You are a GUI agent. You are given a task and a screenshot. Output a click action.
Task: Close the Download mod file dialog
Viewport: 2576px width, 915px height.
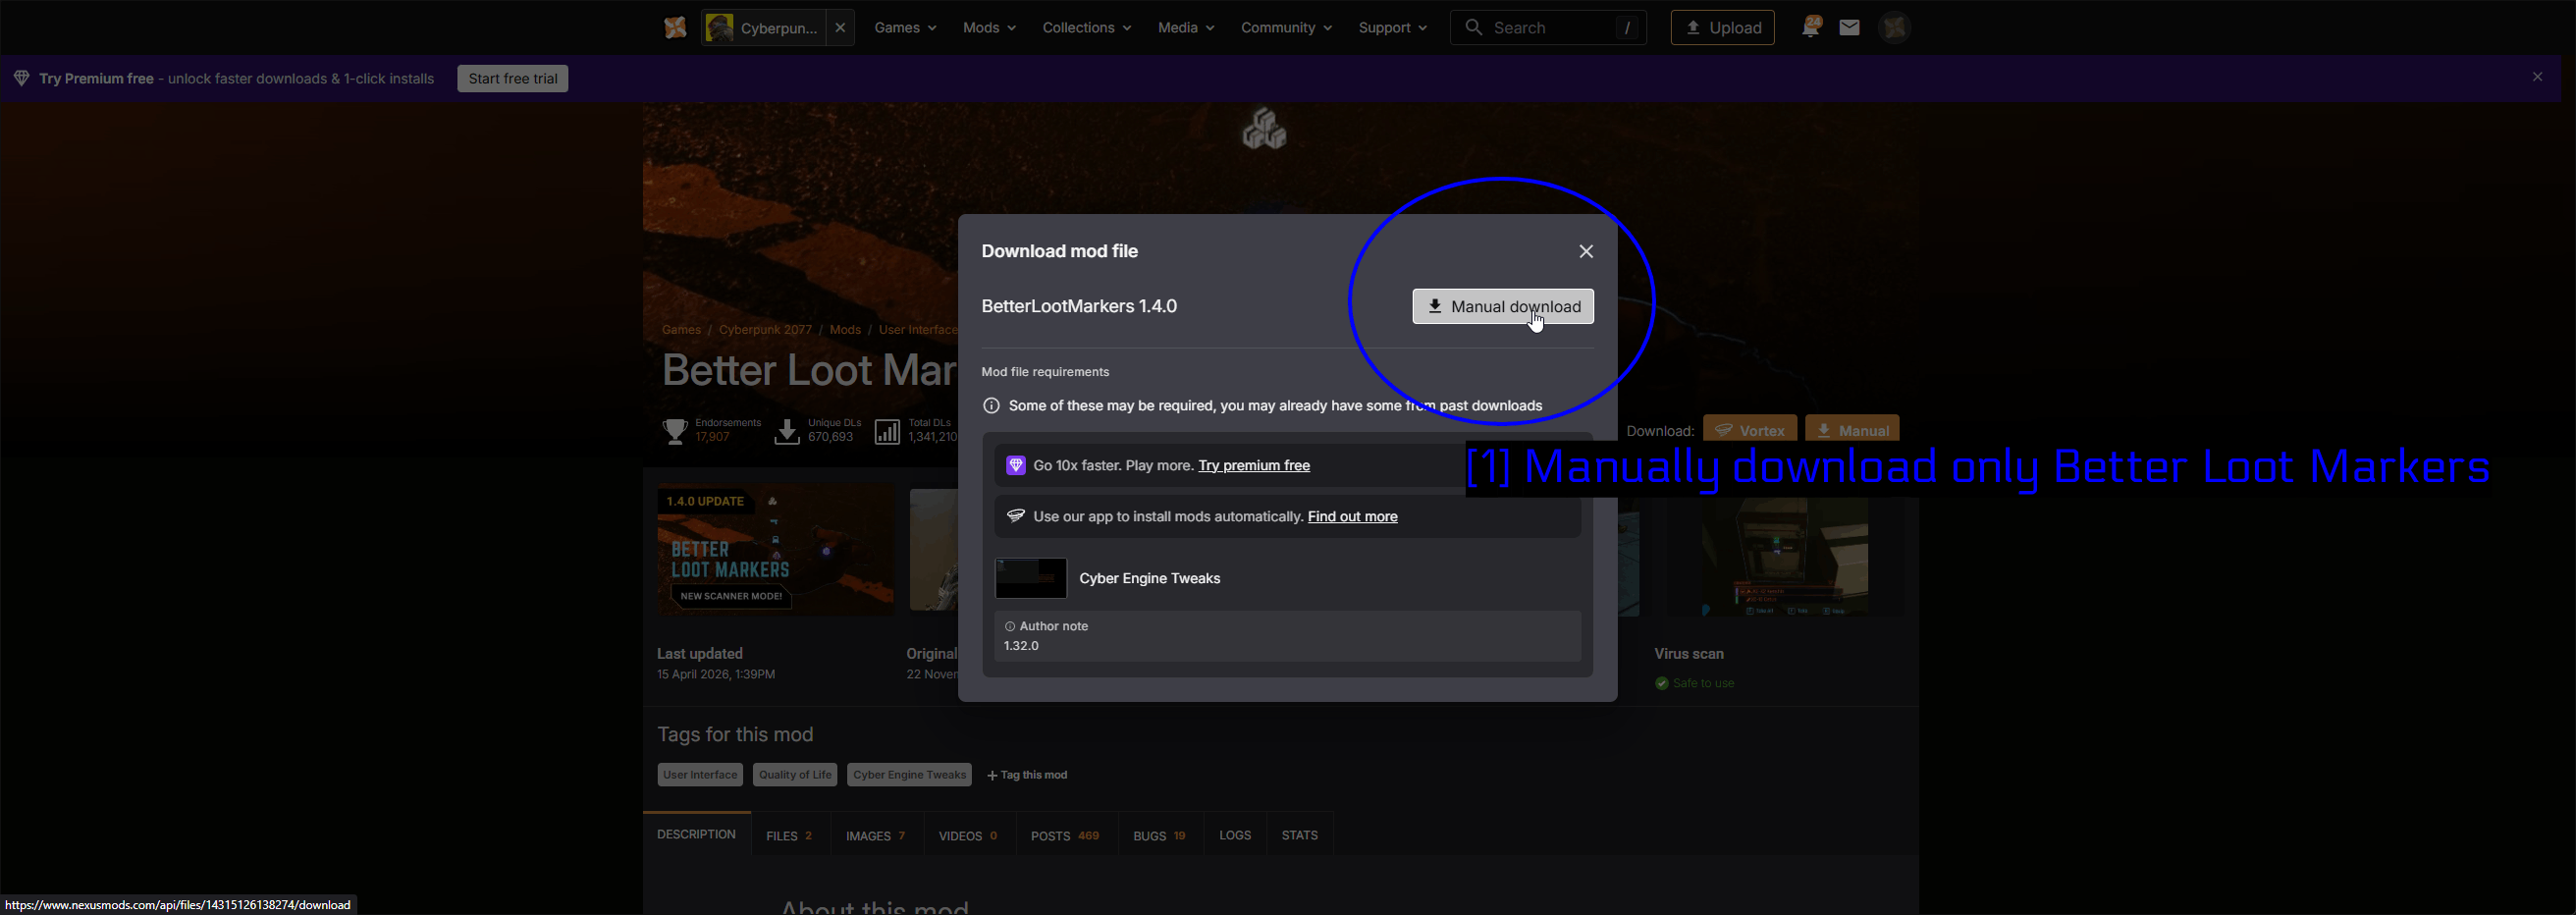1586,251
